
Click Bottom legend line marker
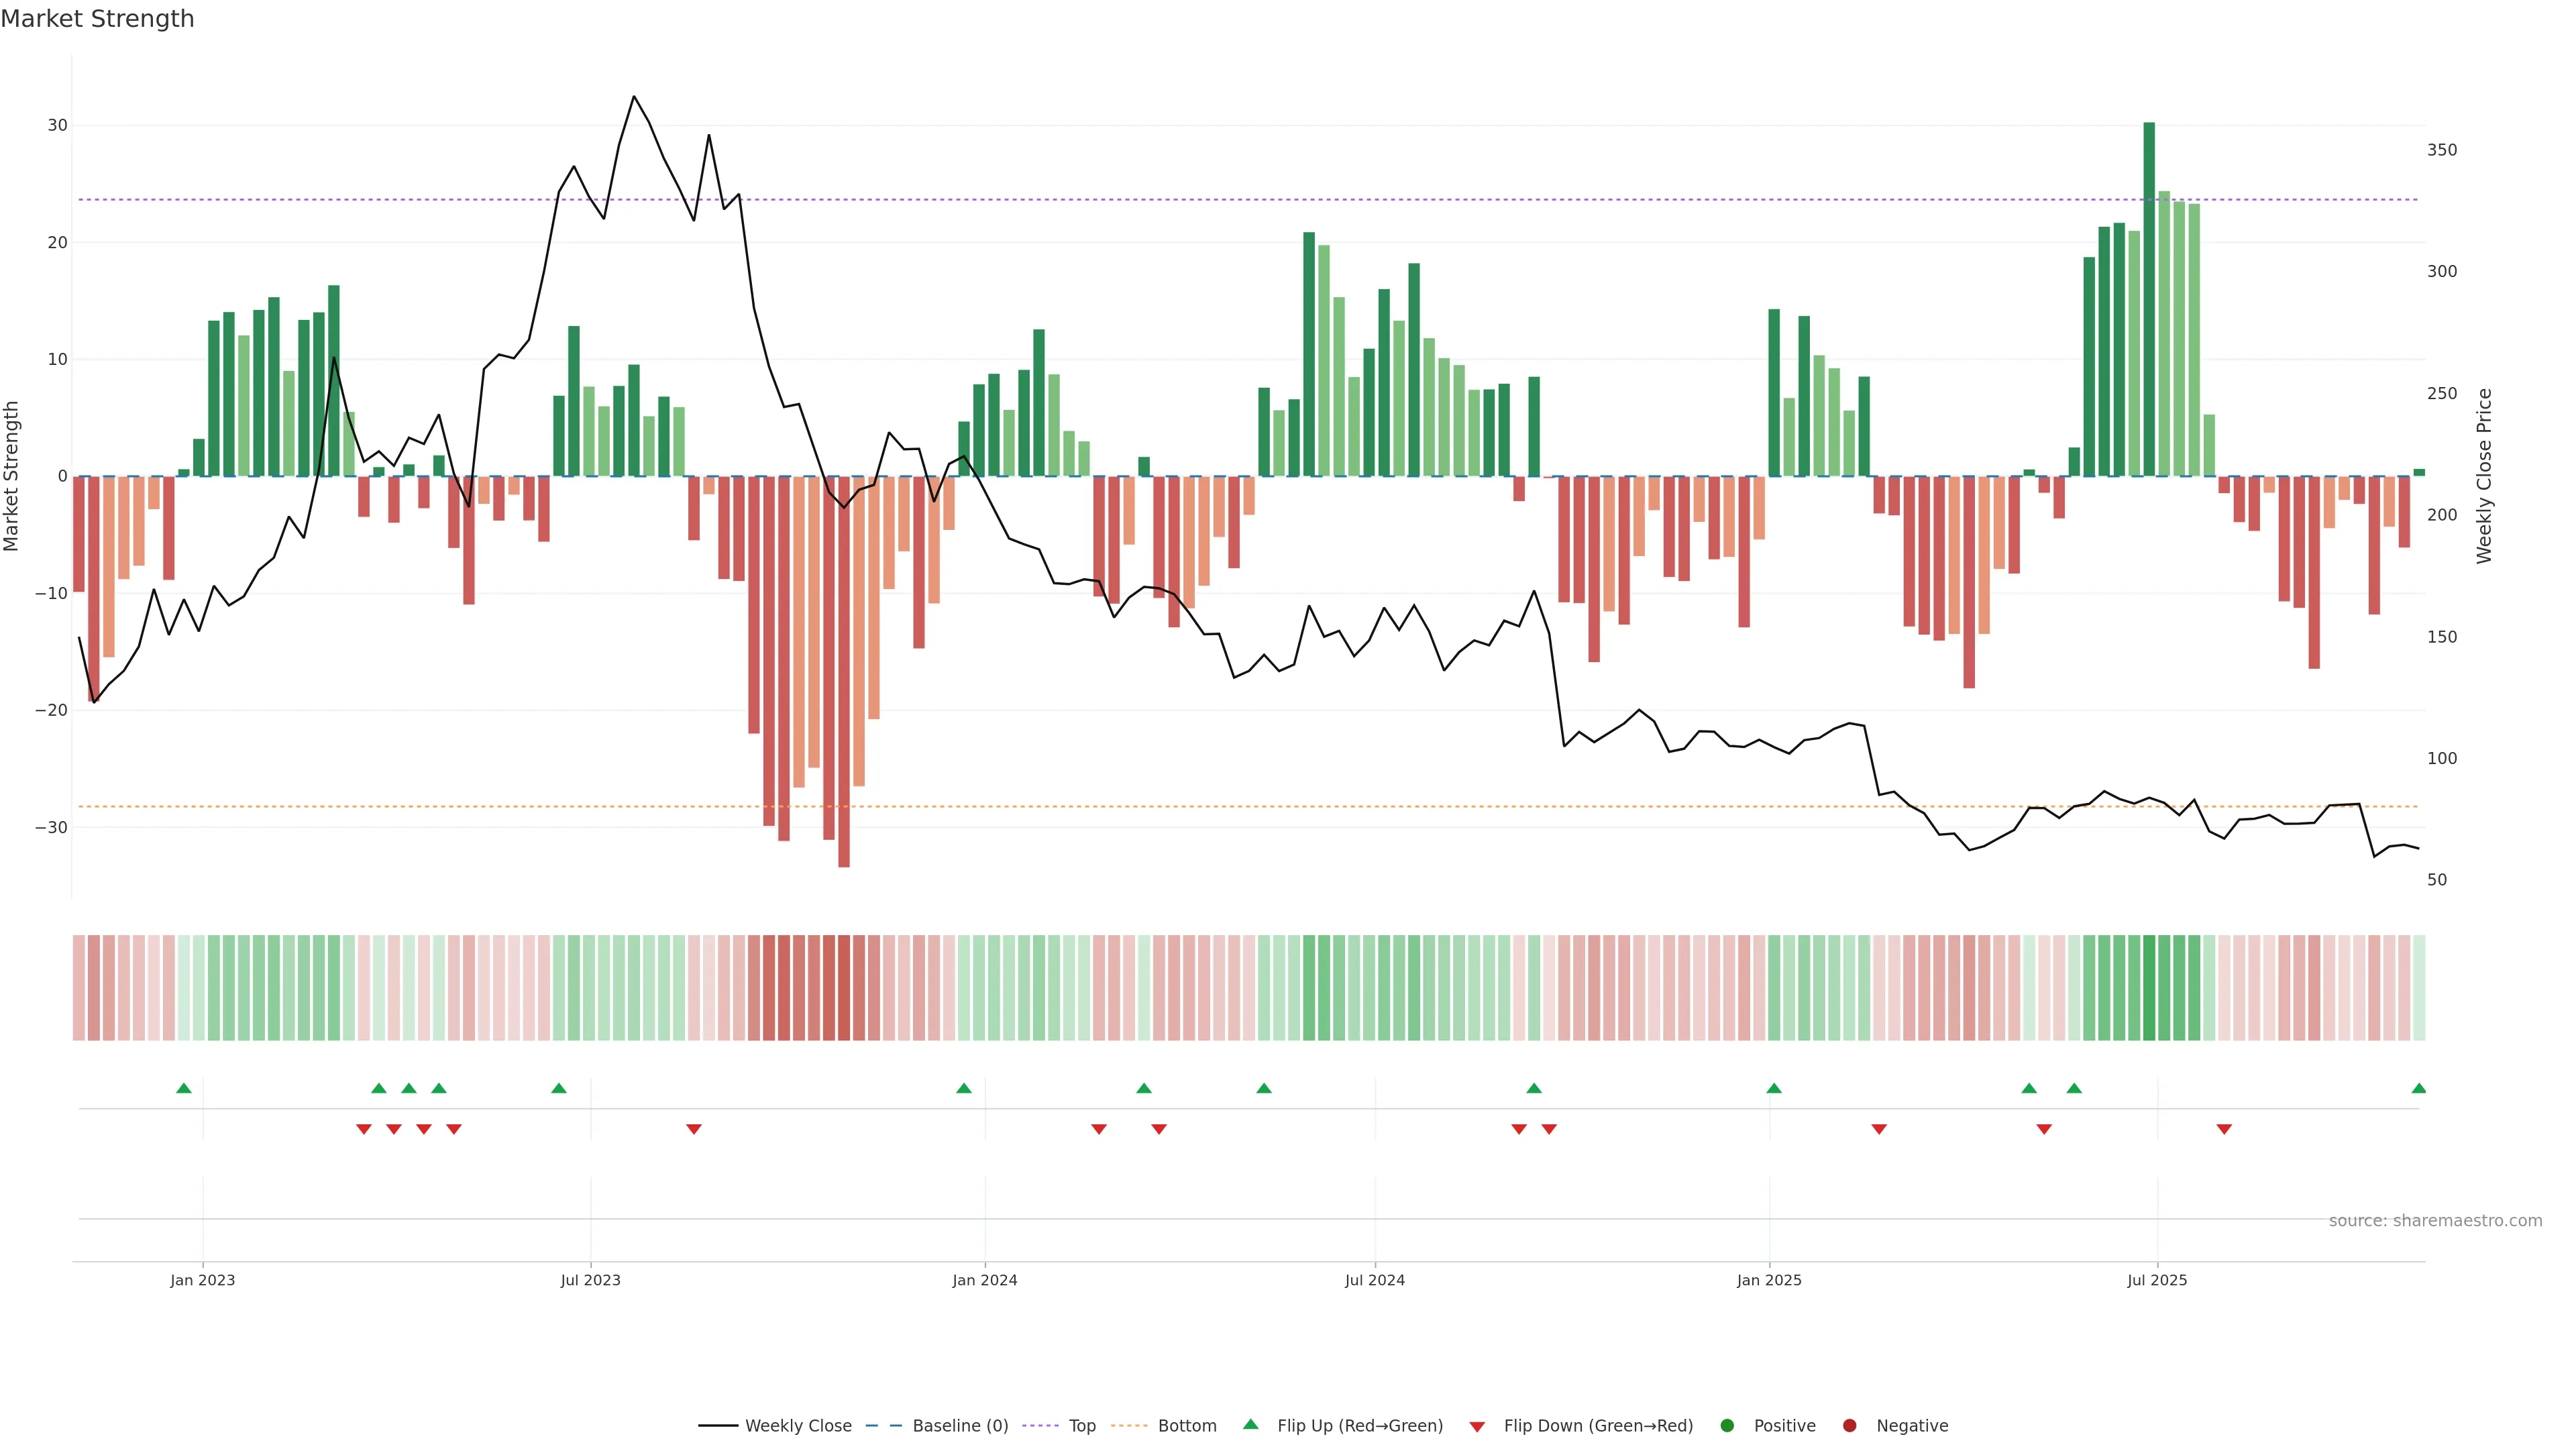pos(1129,1425)
